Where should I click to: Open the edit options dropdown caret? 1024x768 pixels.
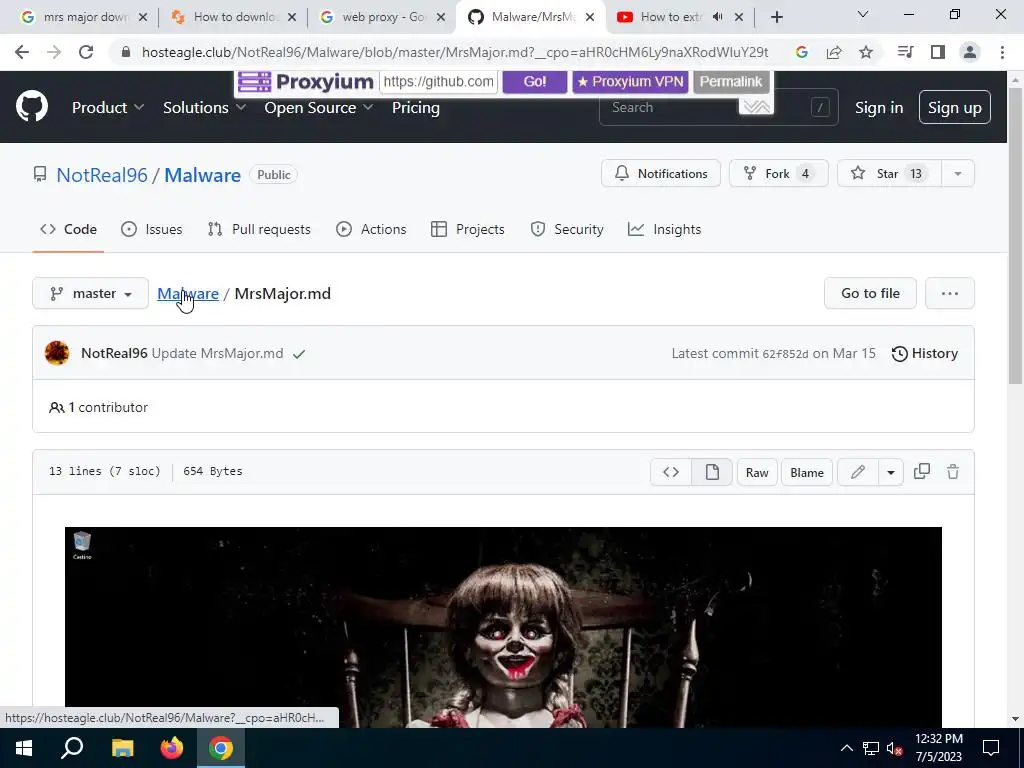[890, 472]
